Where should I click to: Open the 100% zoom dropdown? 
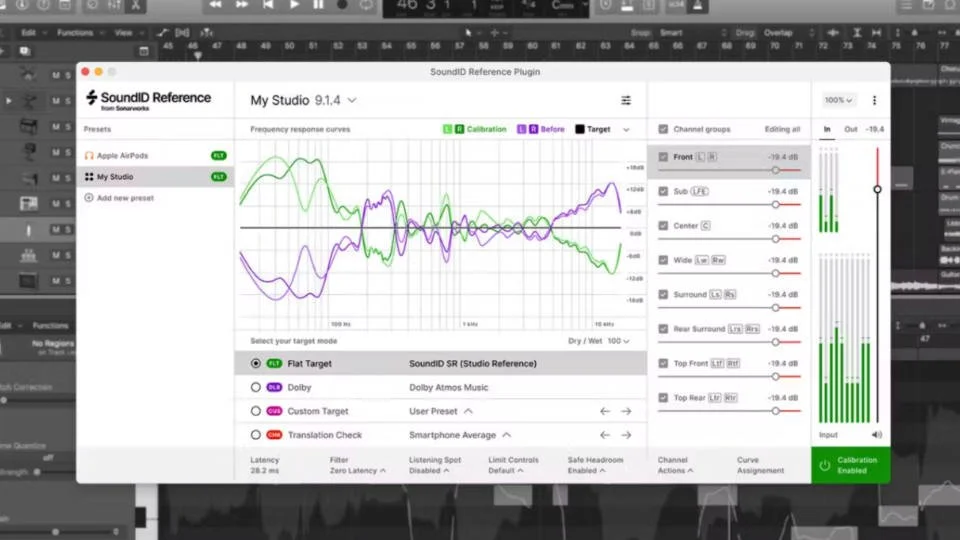[838, 100]
